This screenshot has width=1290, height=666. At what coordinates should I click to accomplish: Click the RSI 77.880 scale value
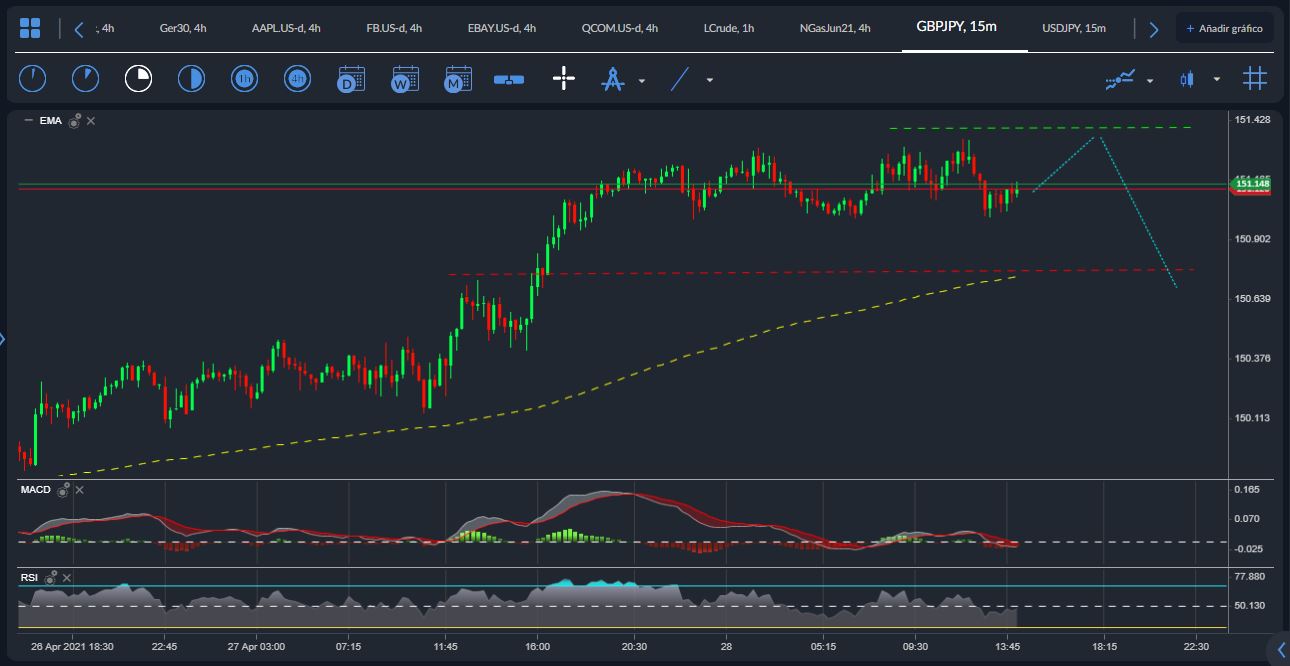pos(1250,577)
